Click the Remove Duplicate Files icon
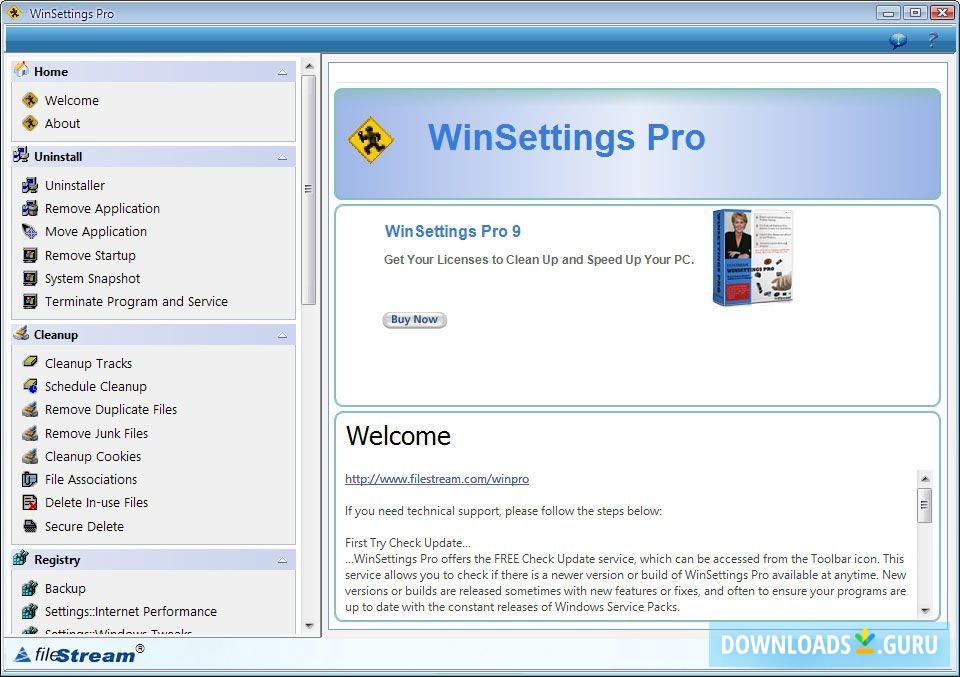 pos(30,409)
